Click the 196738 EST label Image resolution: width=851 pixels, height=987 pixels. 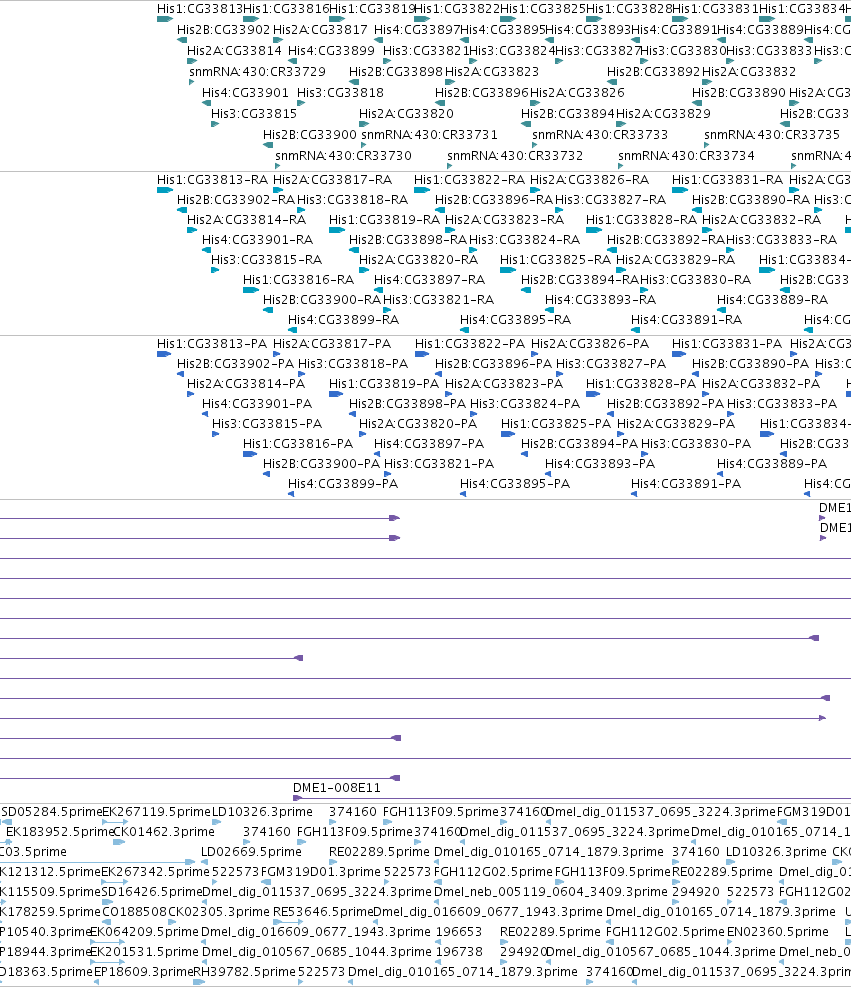coord(459,952)
